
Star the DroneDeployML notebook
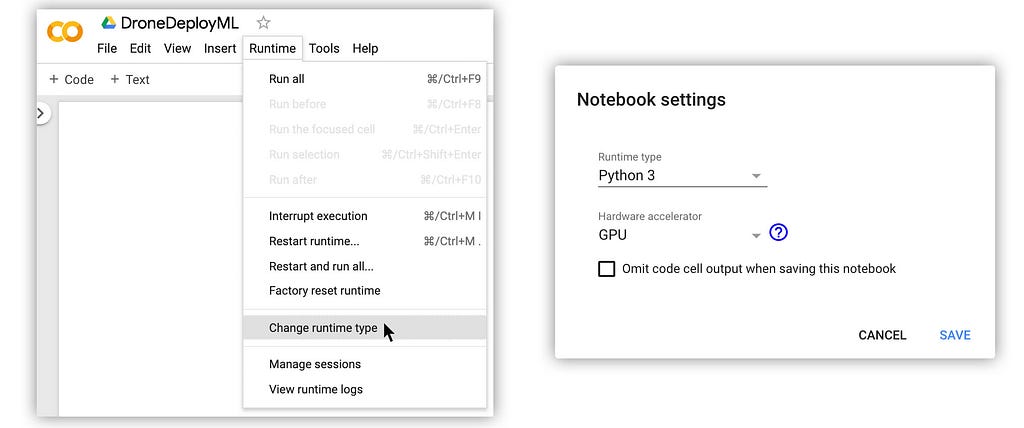[263, 23]
